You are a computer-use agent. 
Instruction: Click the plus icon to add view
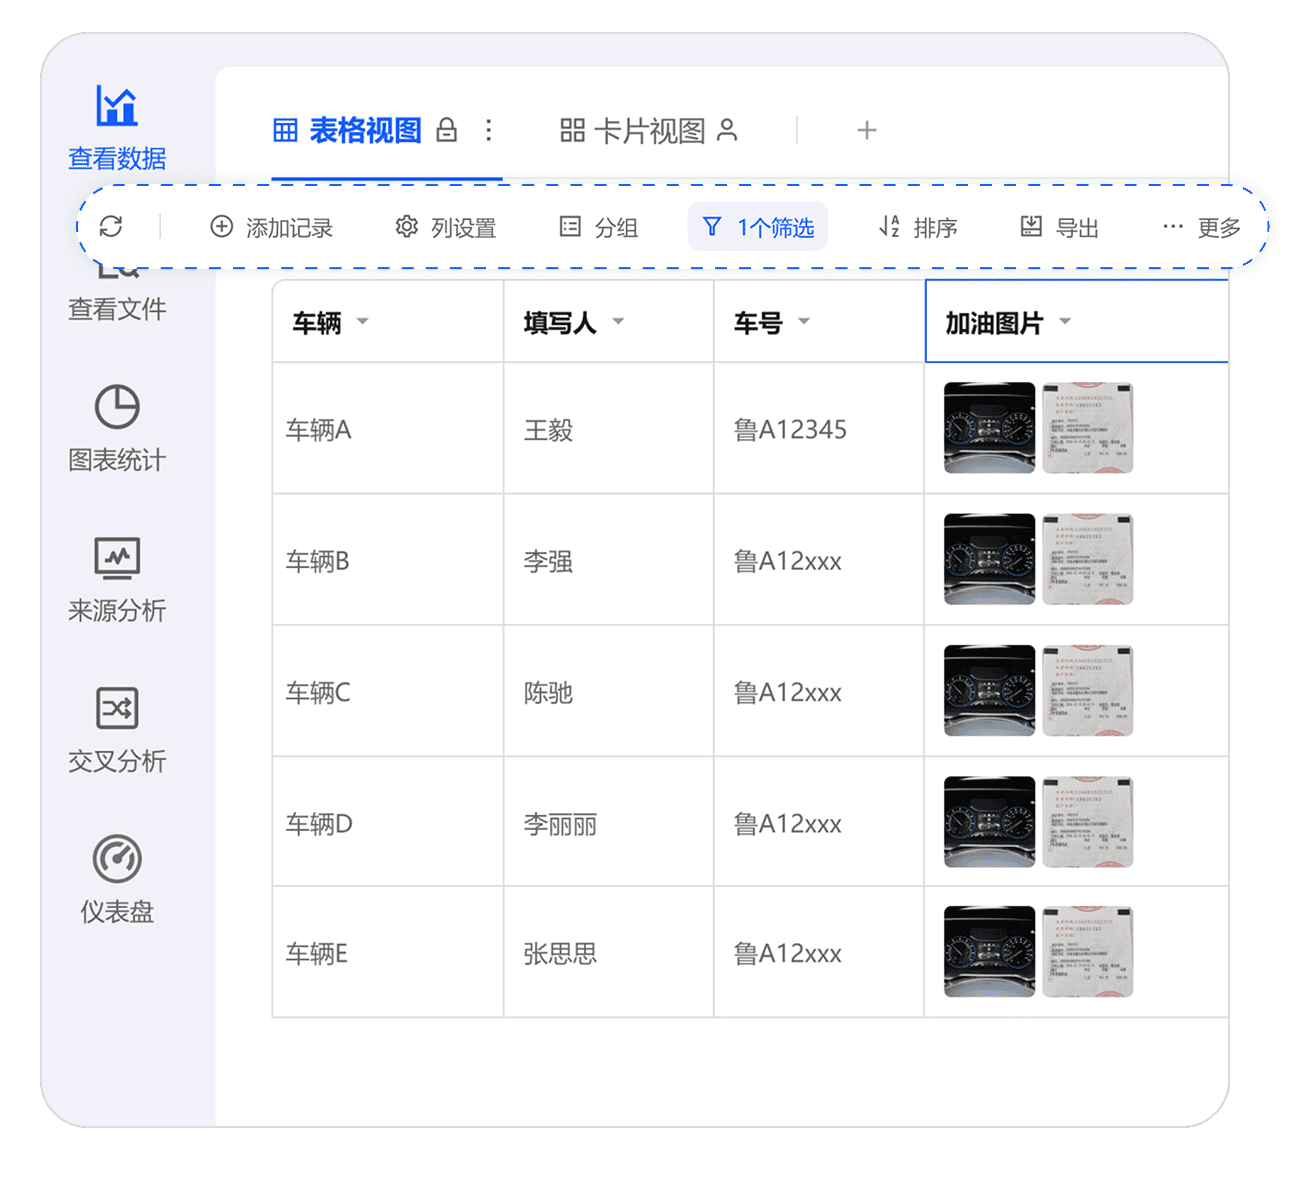867,131
